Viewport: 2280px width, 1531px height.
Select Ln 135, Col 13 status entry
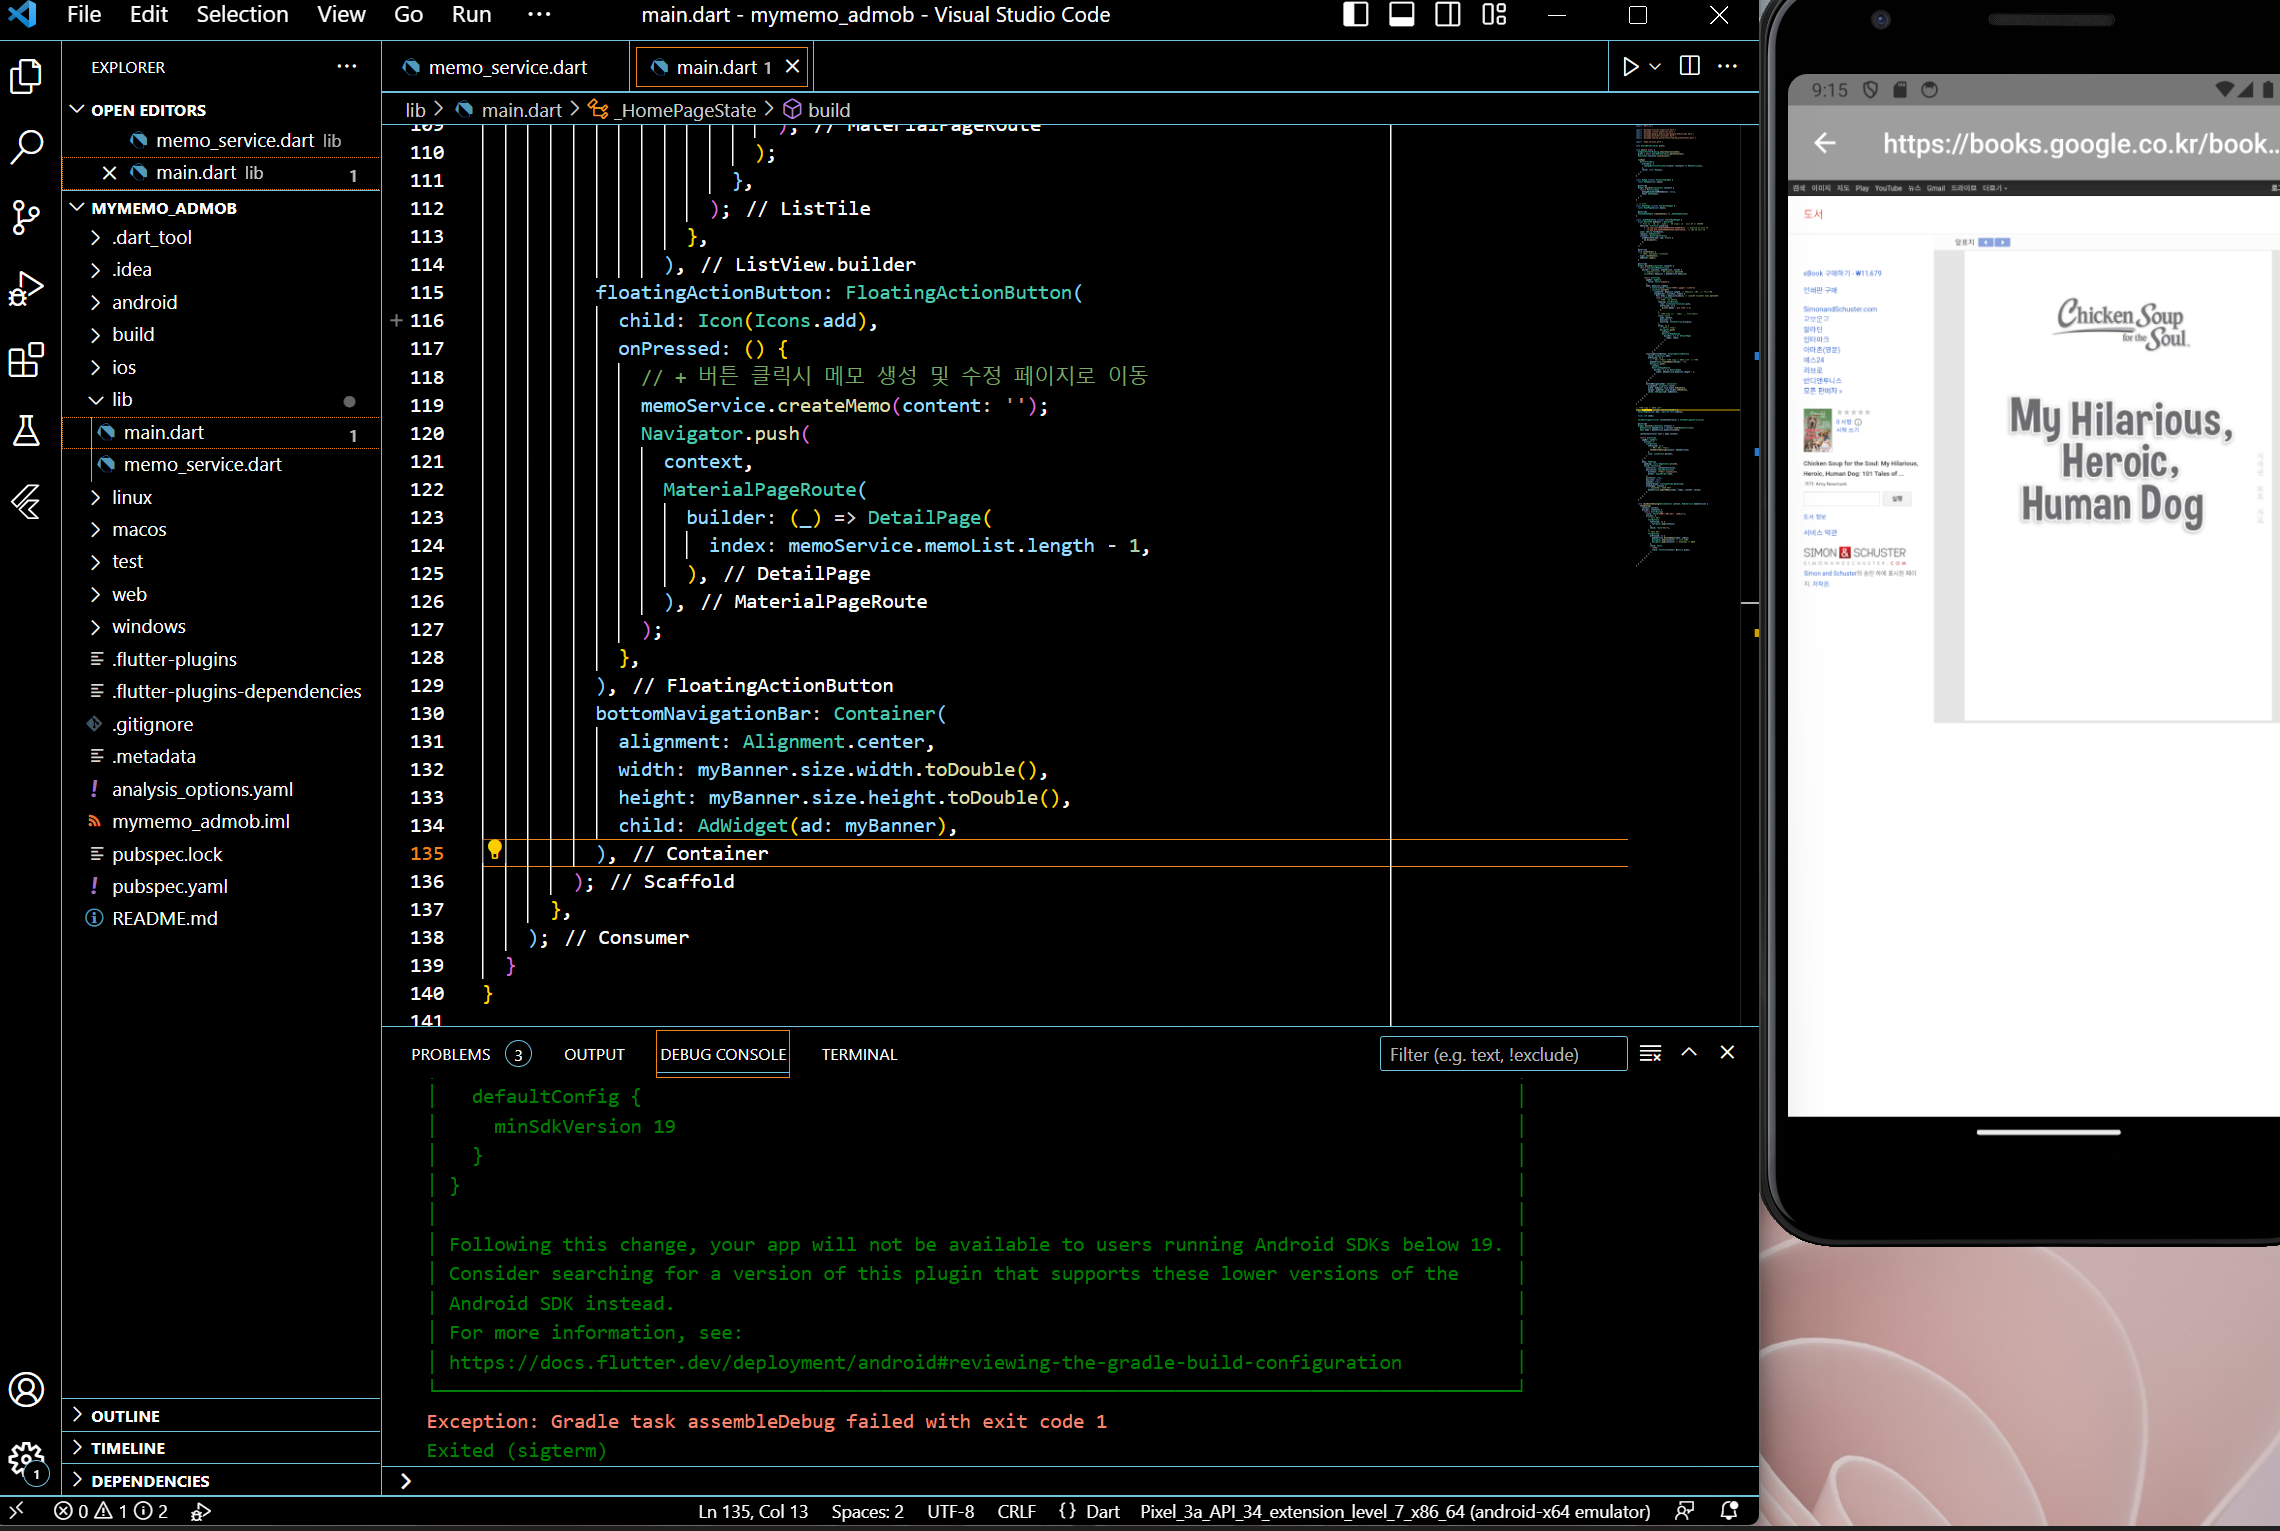coord(753,1511)
